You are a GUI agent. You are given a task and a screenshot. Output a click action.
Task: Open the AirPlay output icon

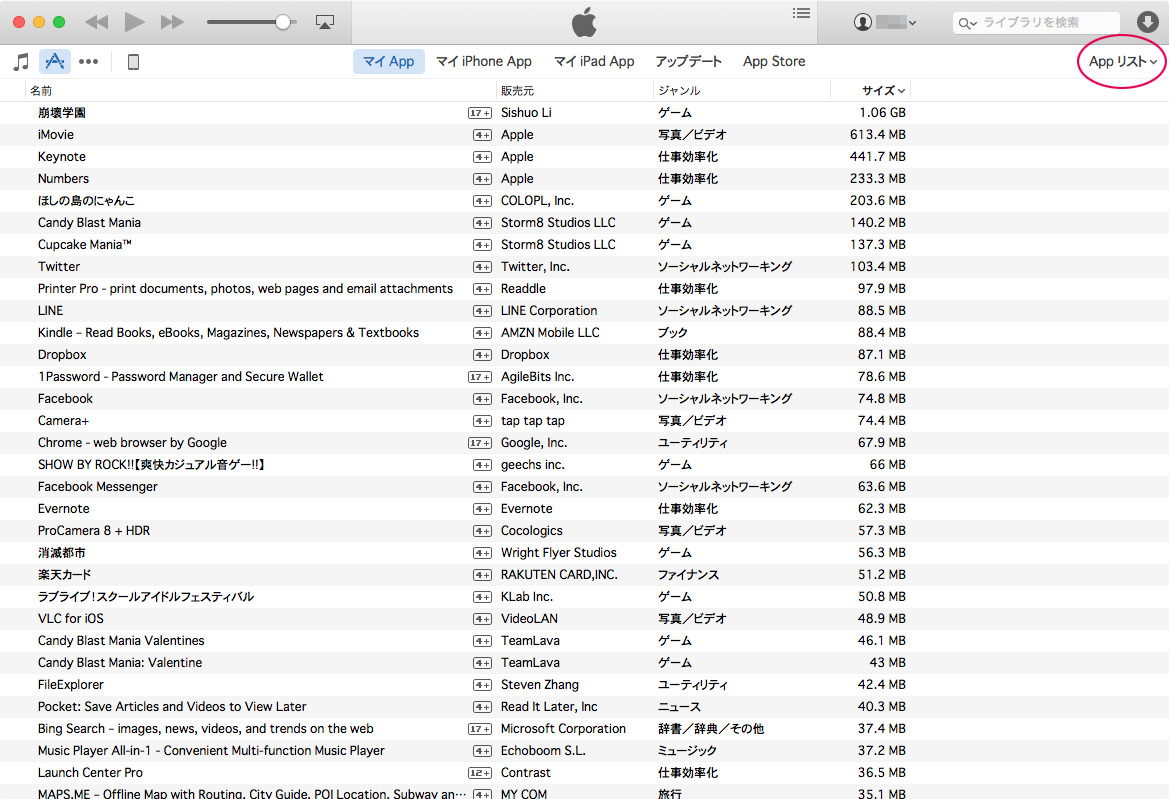point(324,22)
